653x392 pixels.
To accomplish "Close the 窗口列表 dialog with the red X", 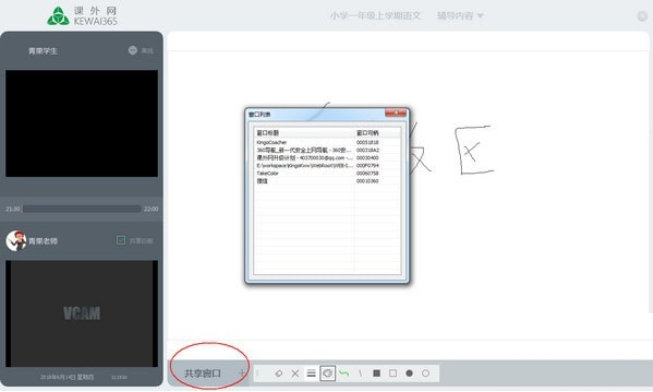I will pos(395,113).
